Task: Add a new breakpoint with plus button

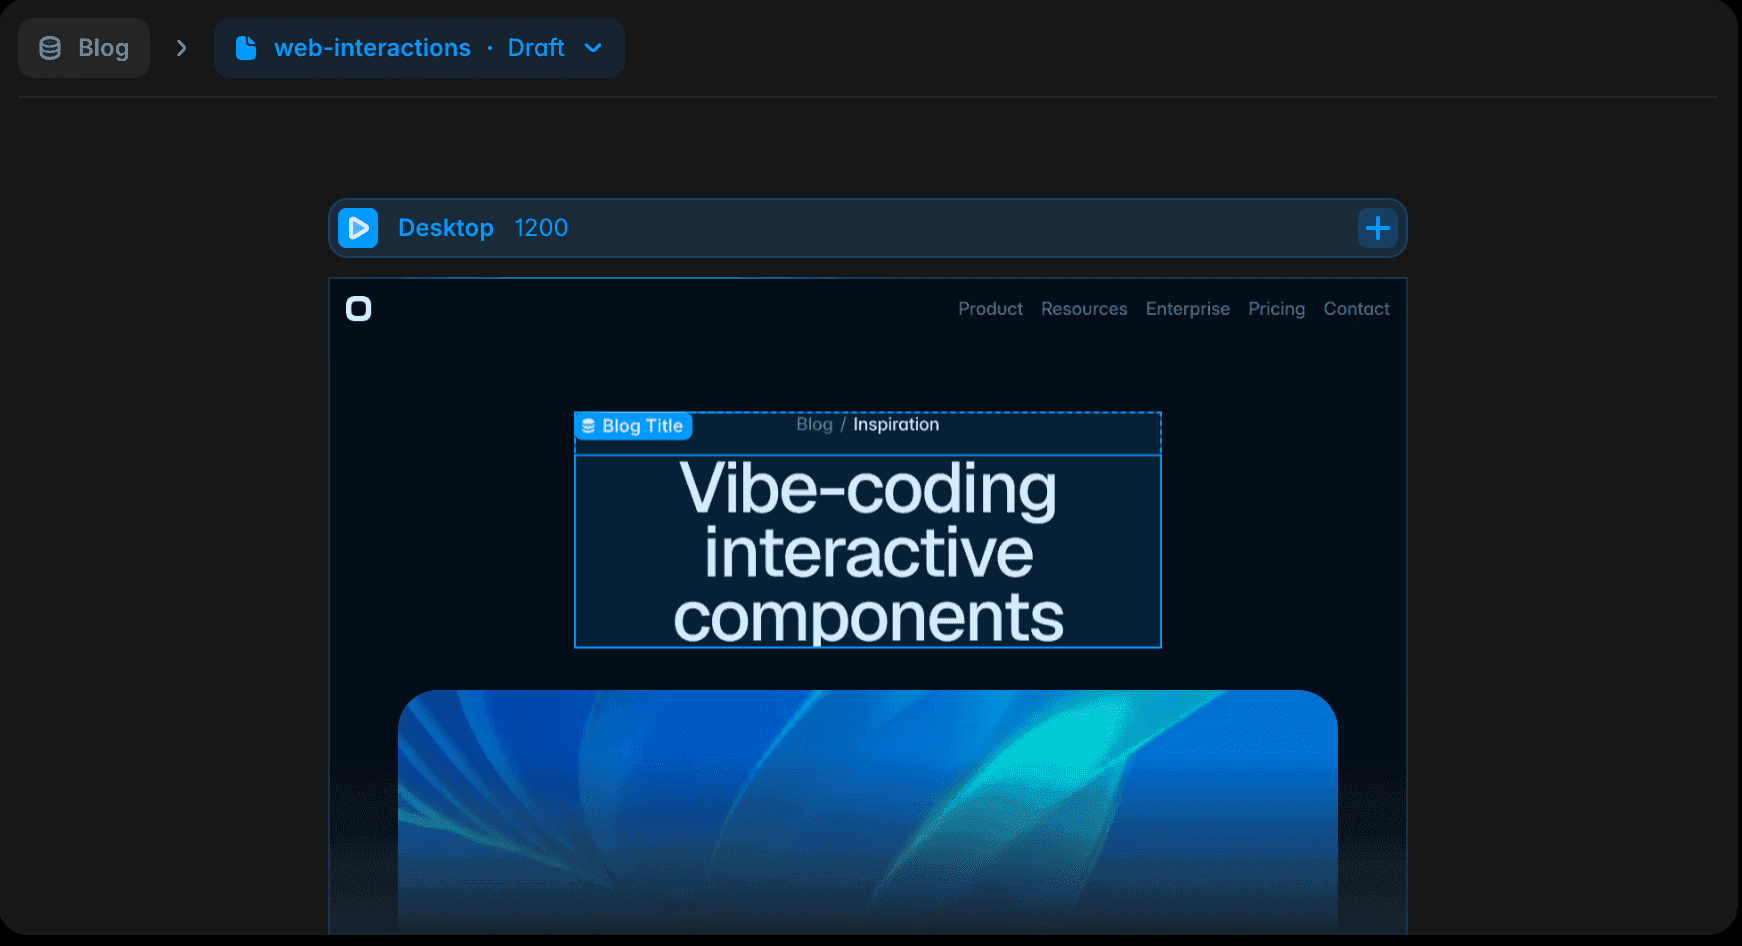Action: pos(1378,228)
